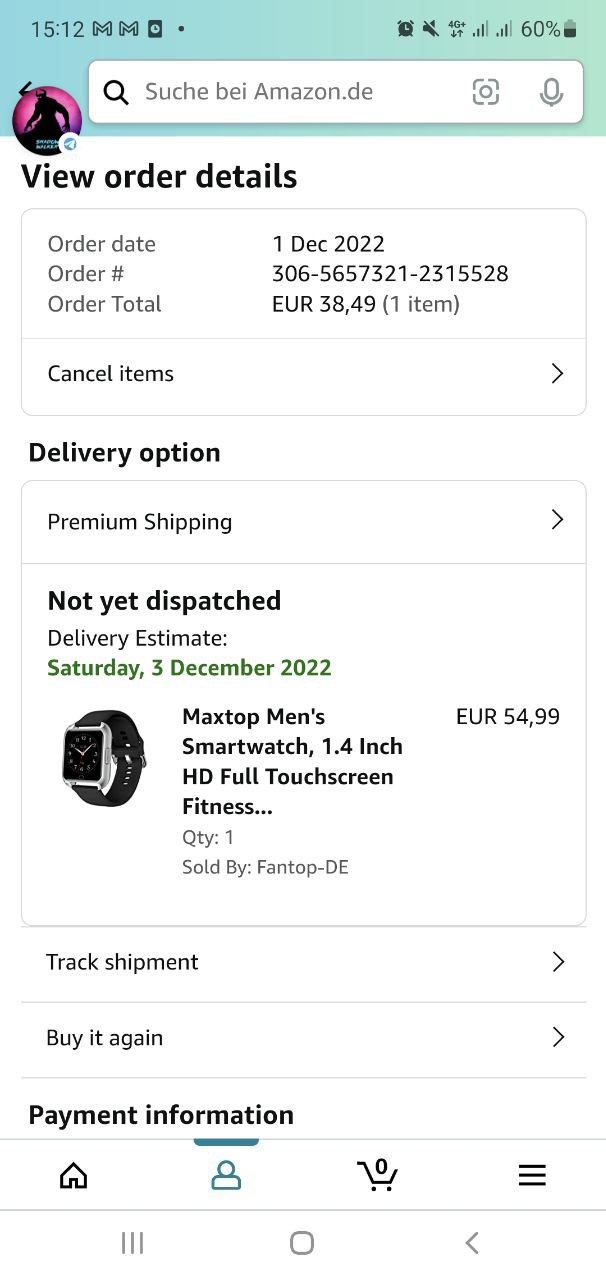The image size is (606, 1280).
Task: Tap the circular profile avatar overlay
Action: tap(46, 120)
